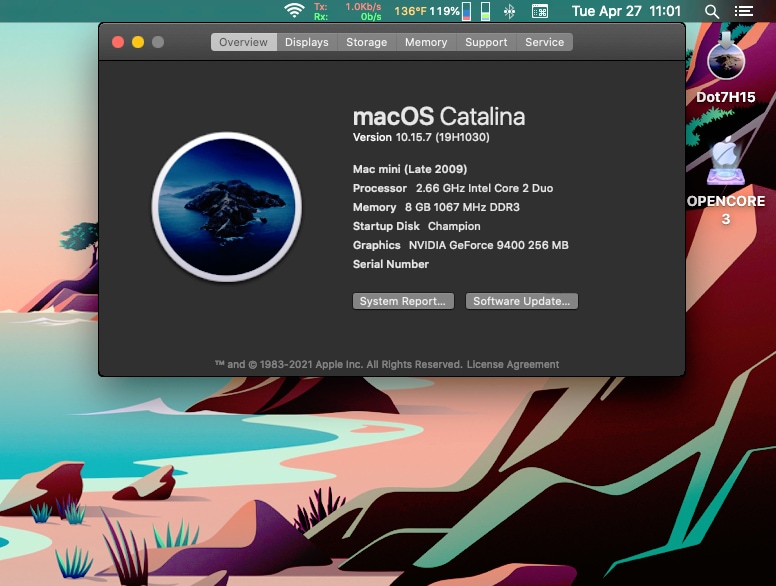Click the 2.66 GHz Intel Core 2 Duo value
Screen dimensions: 776x586
tap(485, 188)
